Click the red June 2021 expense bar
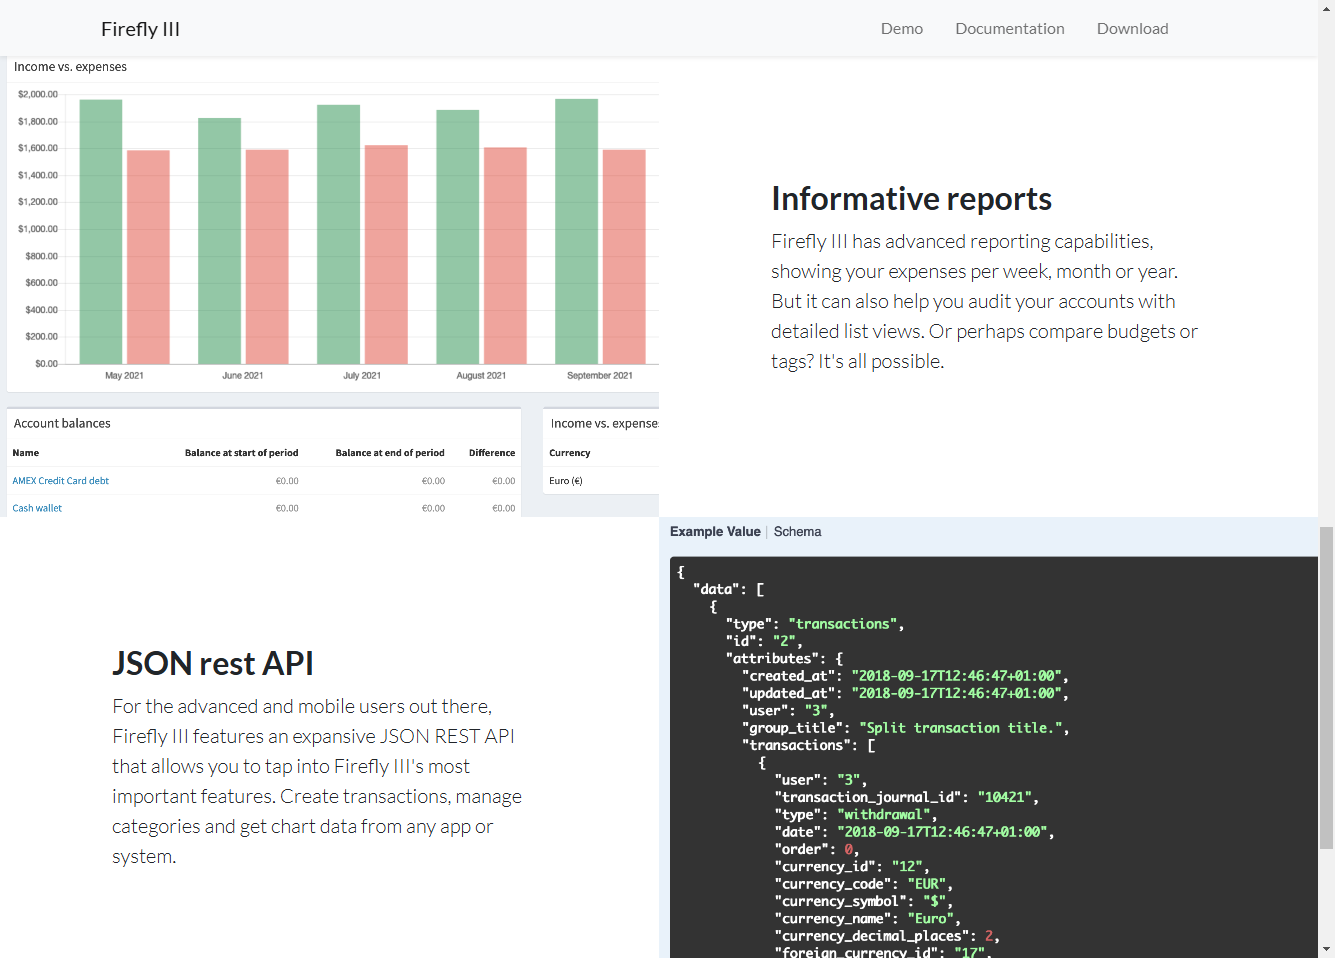This screenshot has width=1335, height=958. tap(267, 257)
